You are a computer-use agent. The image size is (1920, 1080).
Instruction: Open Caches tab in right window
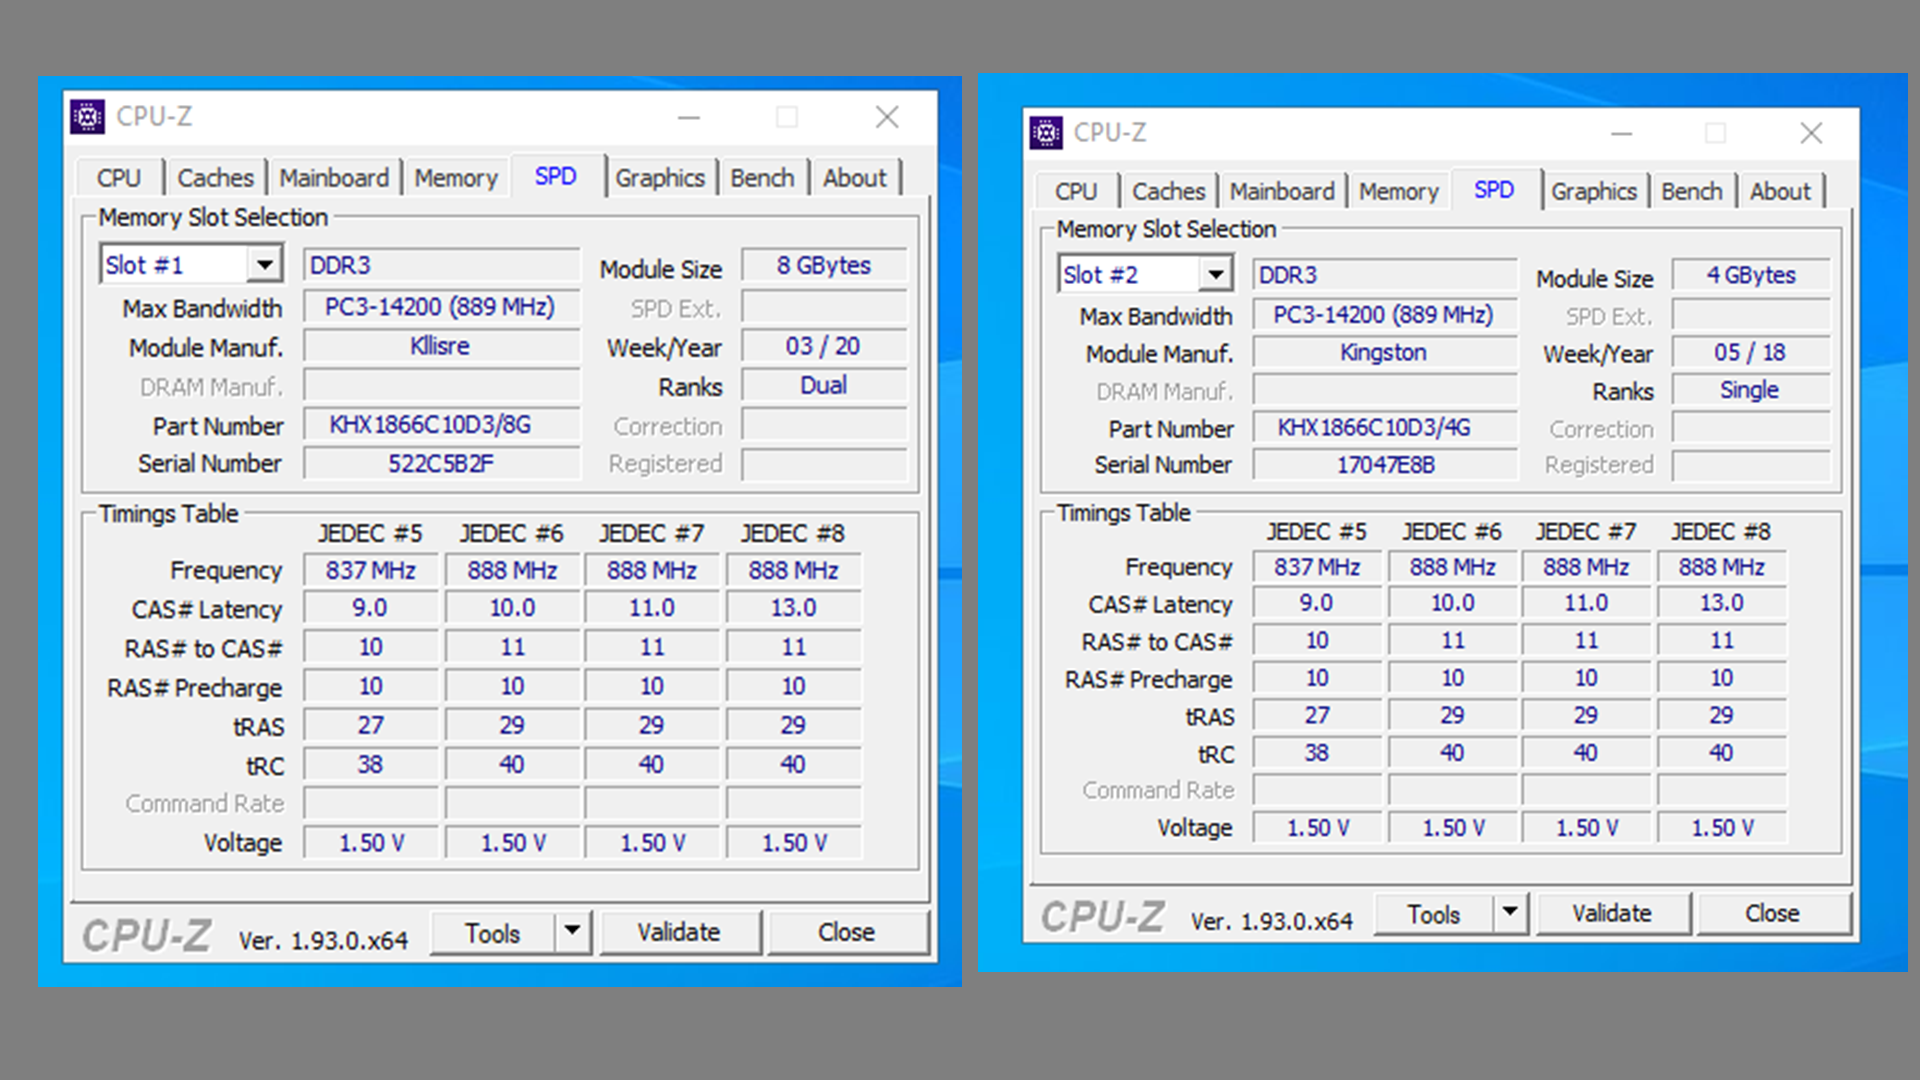click(1169, 191)
